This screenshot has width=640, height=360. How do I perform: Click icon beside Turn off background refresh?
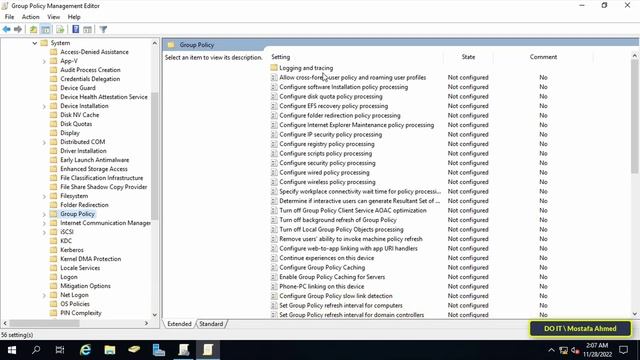click(274, 220)
